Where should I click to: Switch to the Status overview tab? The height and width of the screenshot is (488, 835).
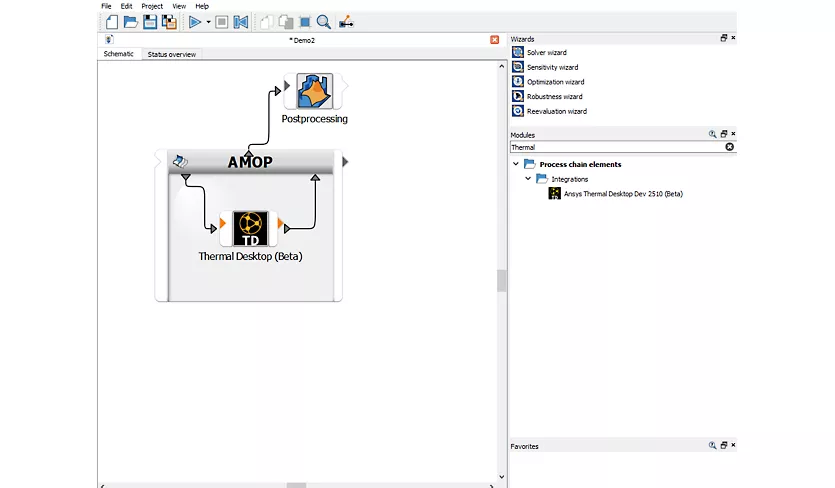(171, 54)
